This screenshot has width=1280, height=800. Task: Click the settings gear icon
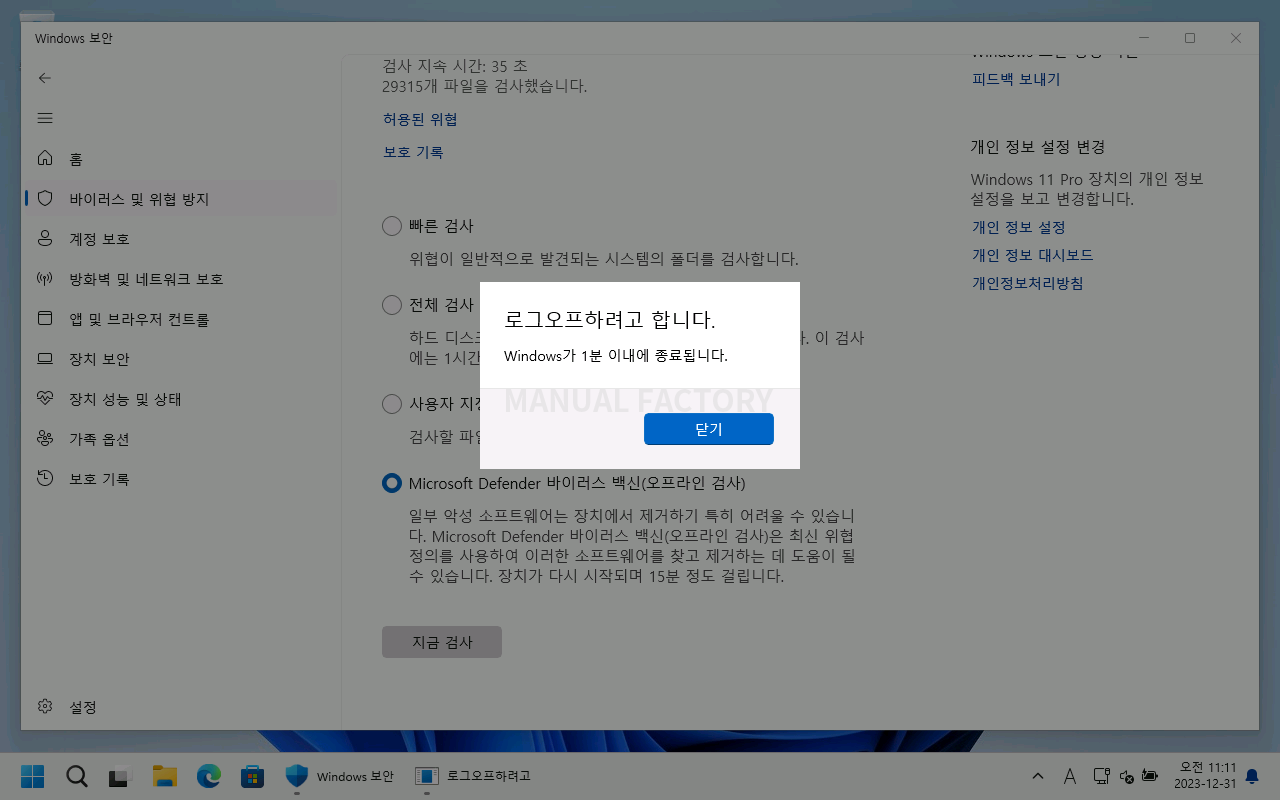[x=44, y=707]
